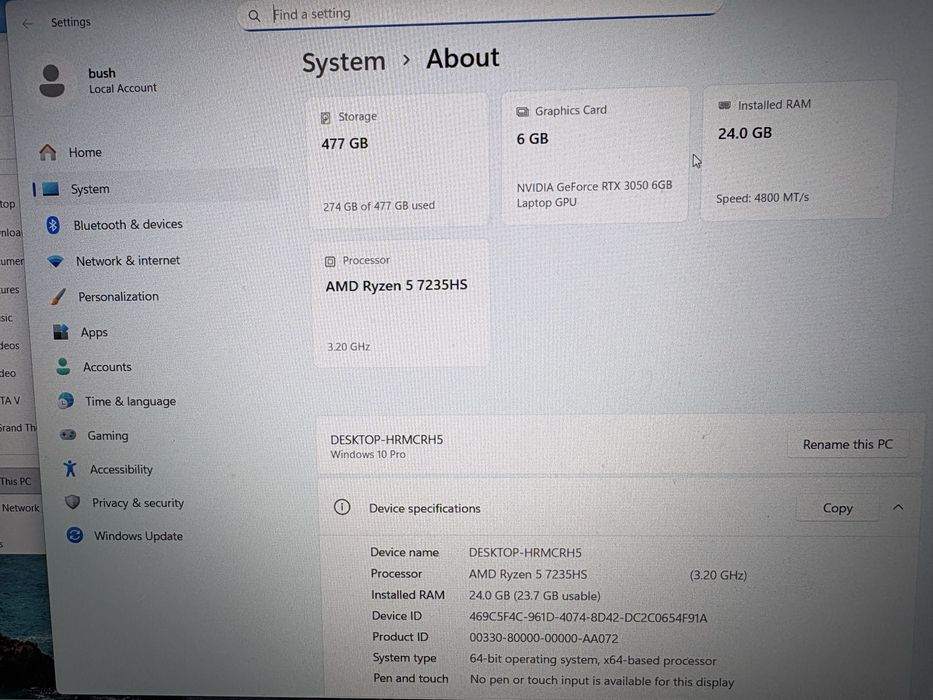933x700 pixels.
Task: Copy the device specifications
Action: [x=838, y=508]
